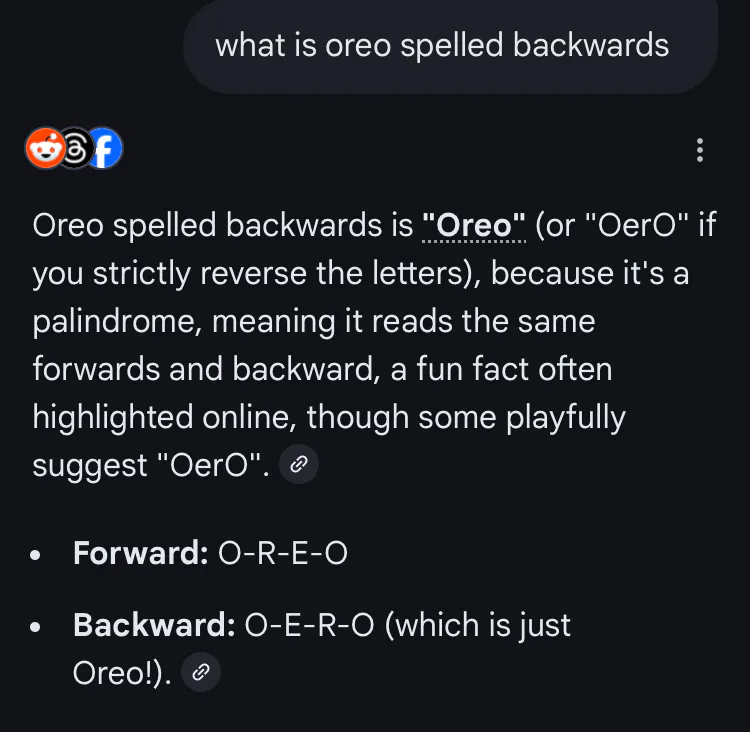750x732 pixels.
Task: Click the "O-R-E-O" spelling text
Action: click(282, 553)
